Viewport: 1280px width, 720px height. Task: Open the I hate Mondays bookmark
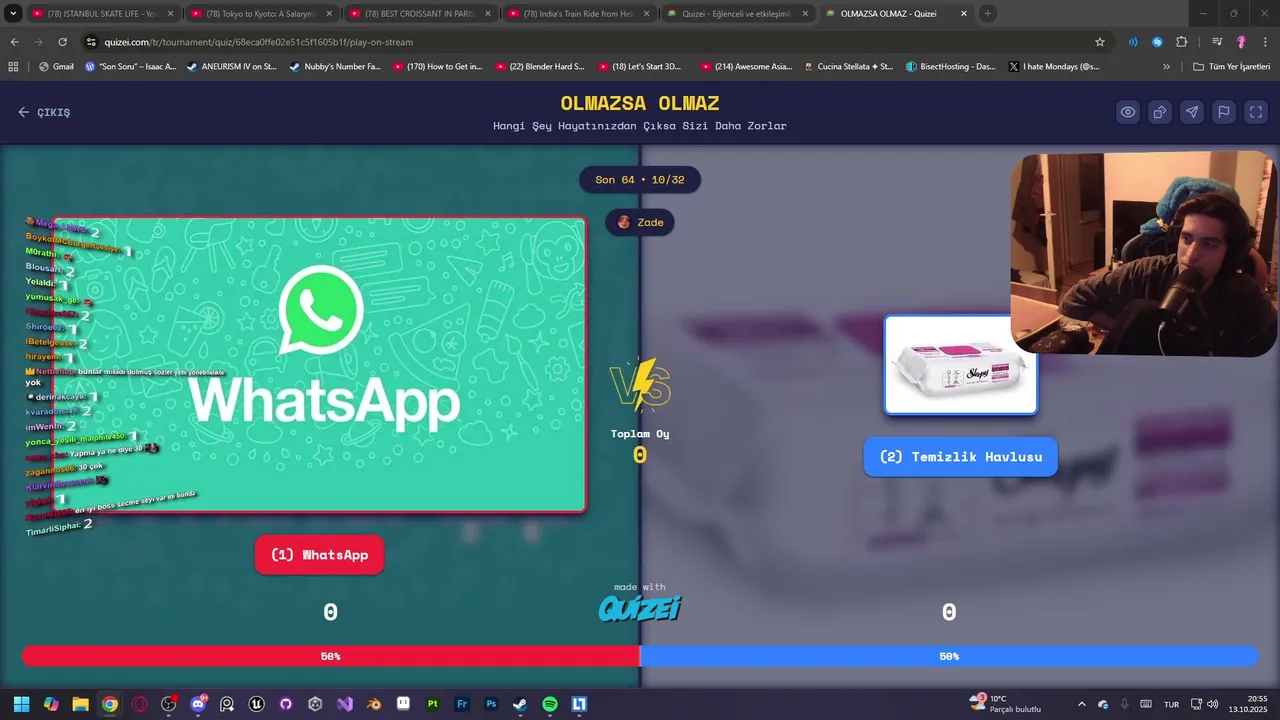1054,66
